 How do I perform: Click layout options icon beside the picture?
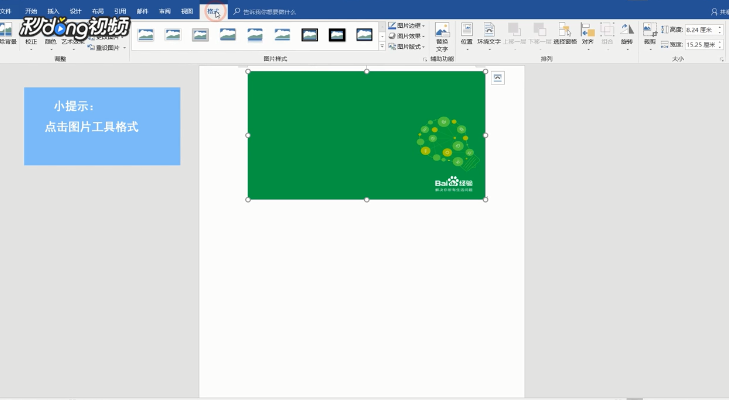click(x=497, y=78)
